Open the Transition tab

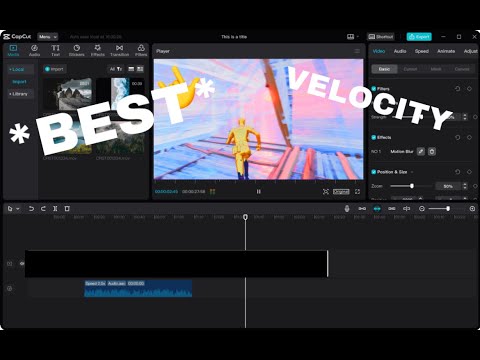coord(119,50)
